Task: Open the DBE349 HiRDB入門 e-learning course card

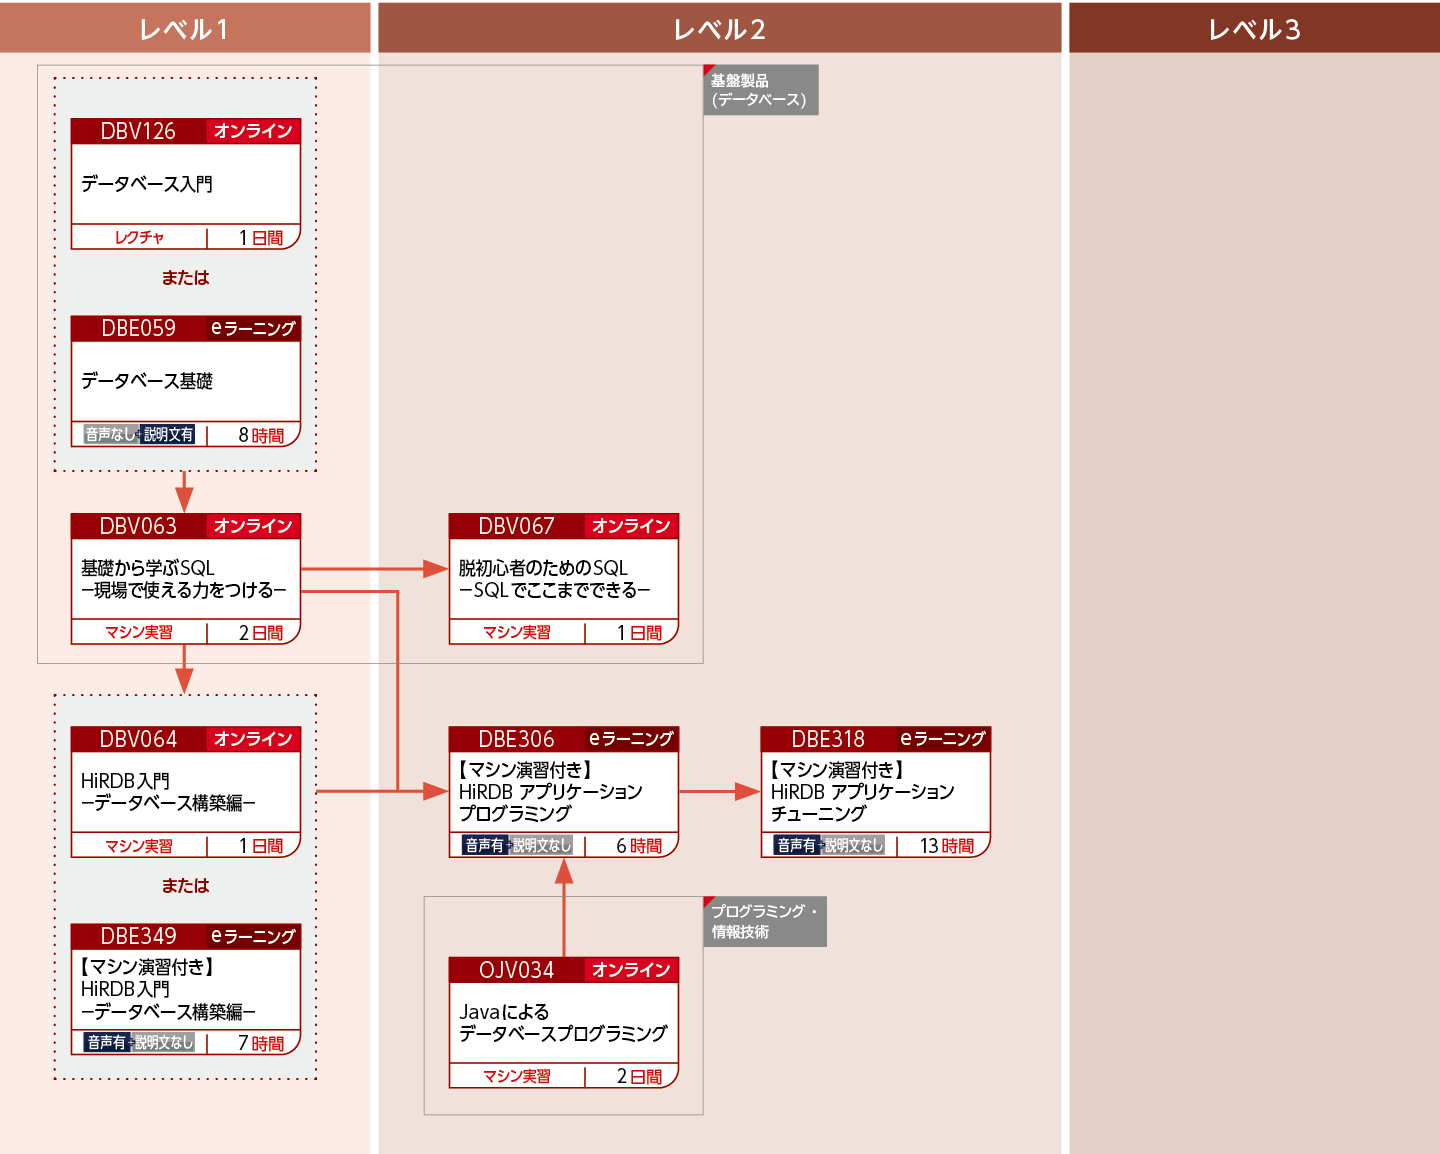Action: pyautogui.click(x=185, y=989)
